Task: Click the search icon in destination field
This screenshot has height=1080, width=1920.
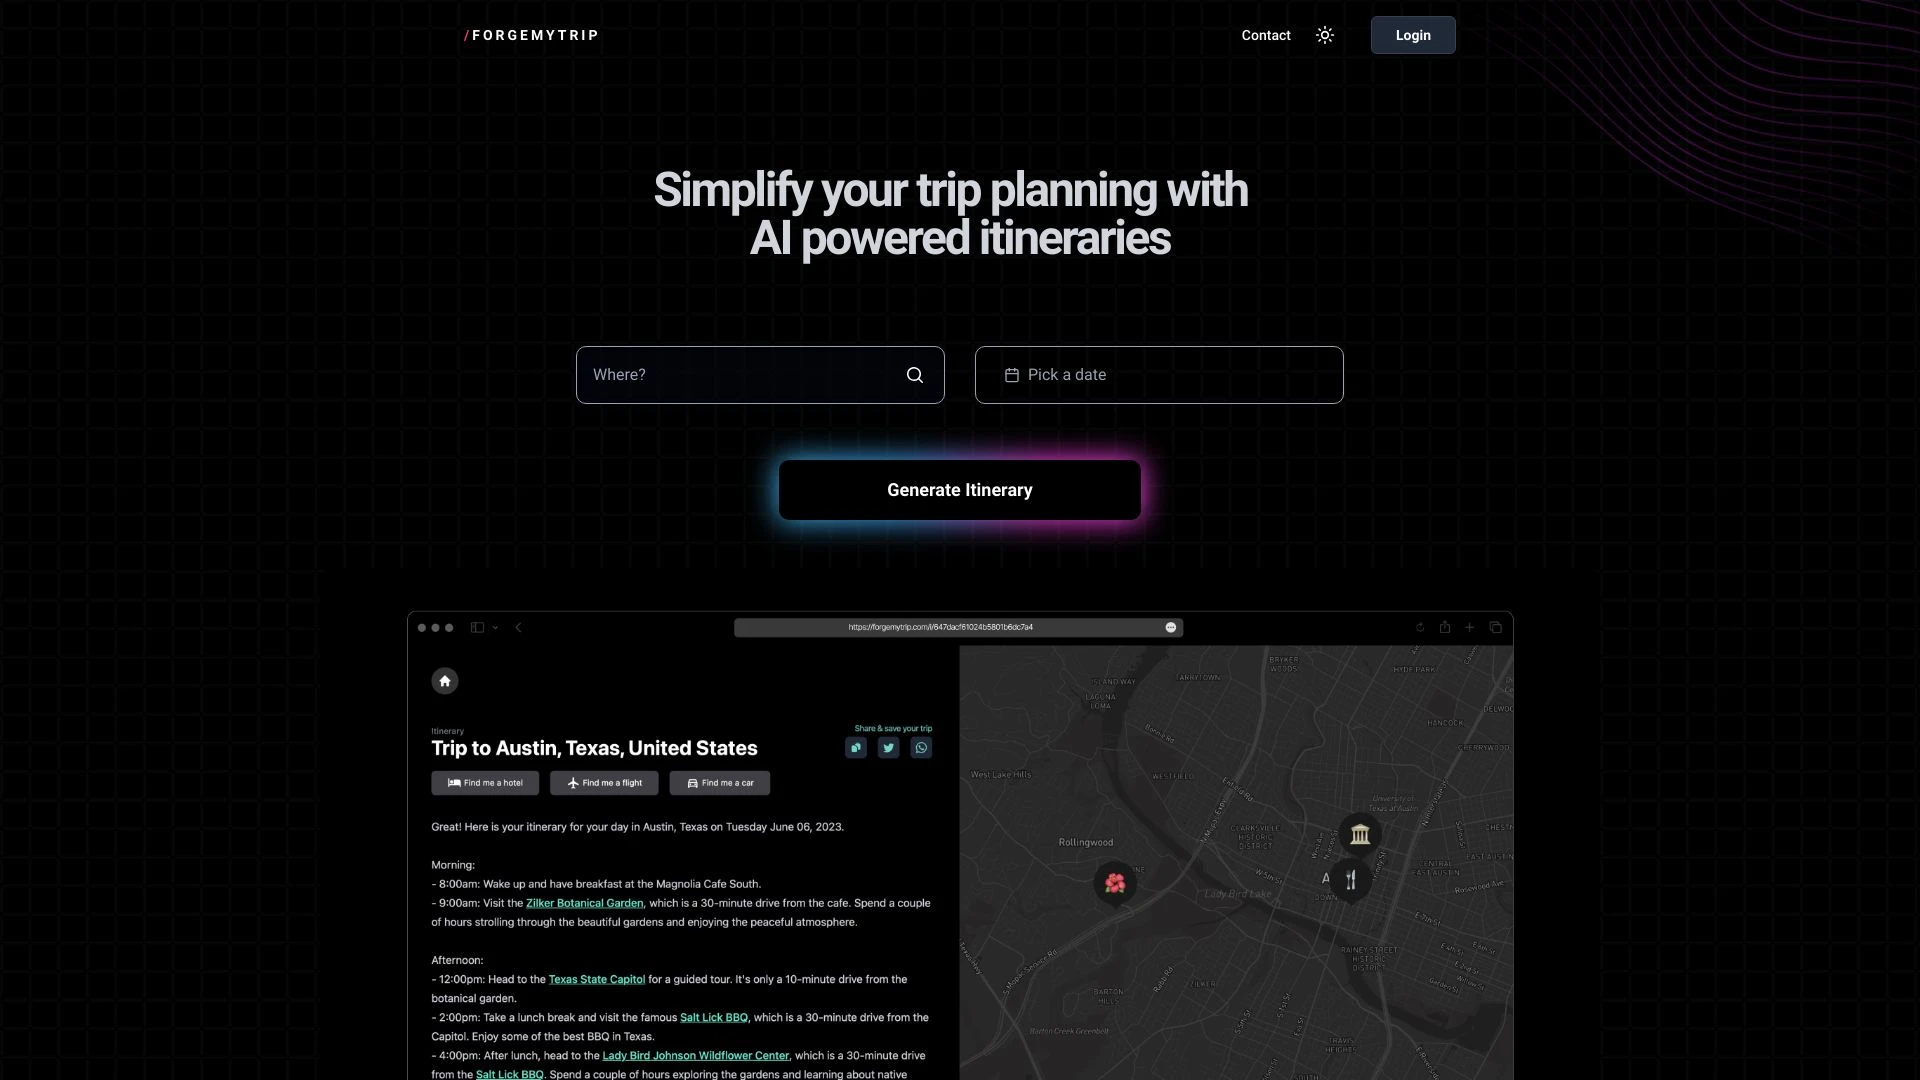Action: pos(915,375)
